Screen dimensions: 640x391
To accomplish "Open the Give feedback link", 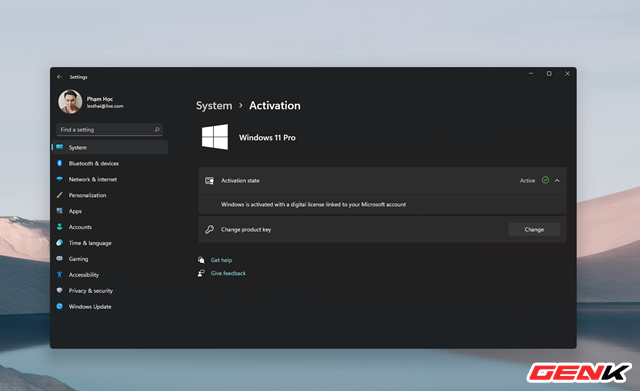I will click(228, 273).
